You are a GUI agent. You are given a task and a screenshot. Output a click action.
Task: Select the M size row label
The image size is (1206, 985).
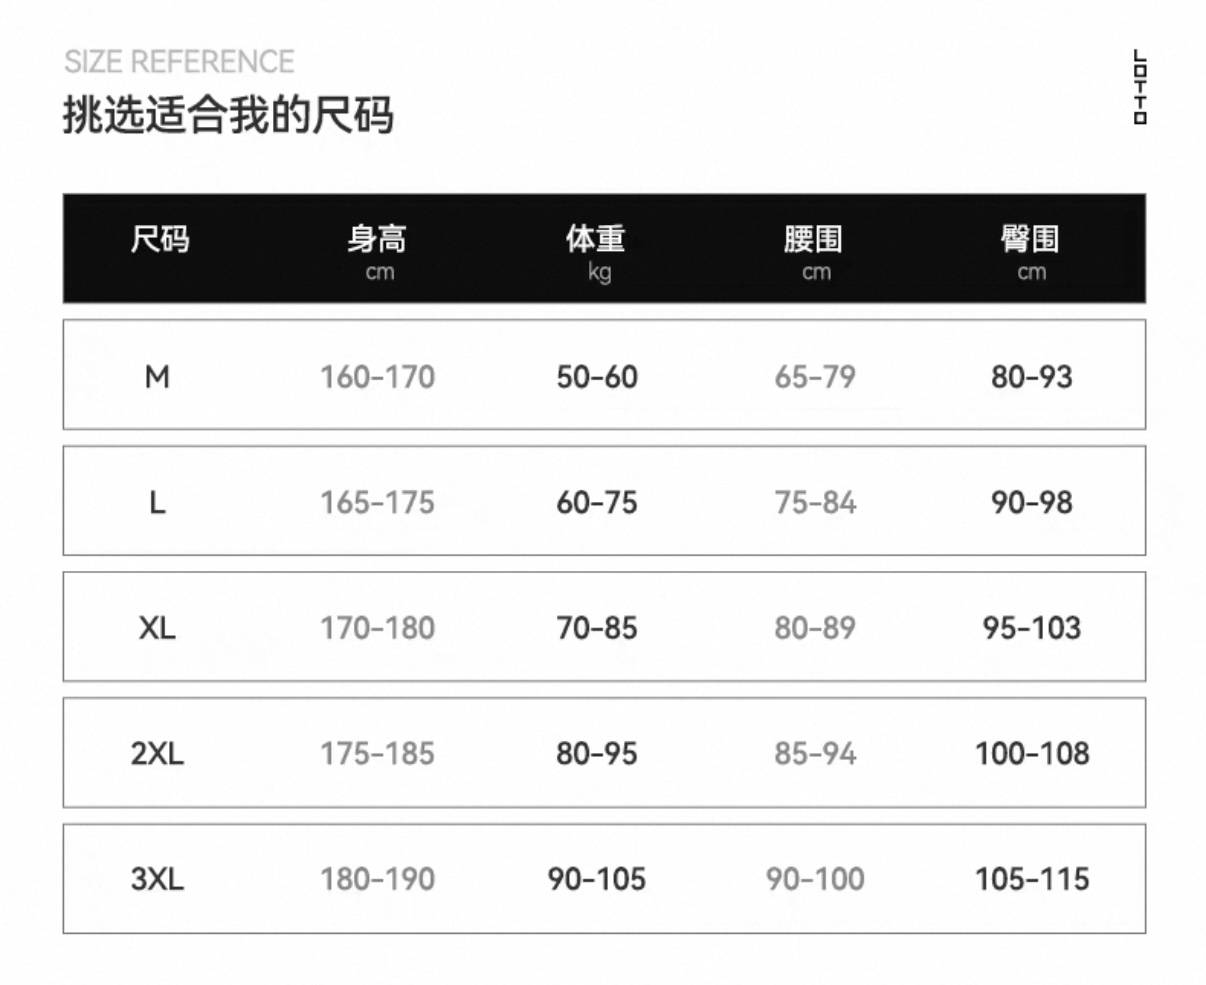point(157,377)
